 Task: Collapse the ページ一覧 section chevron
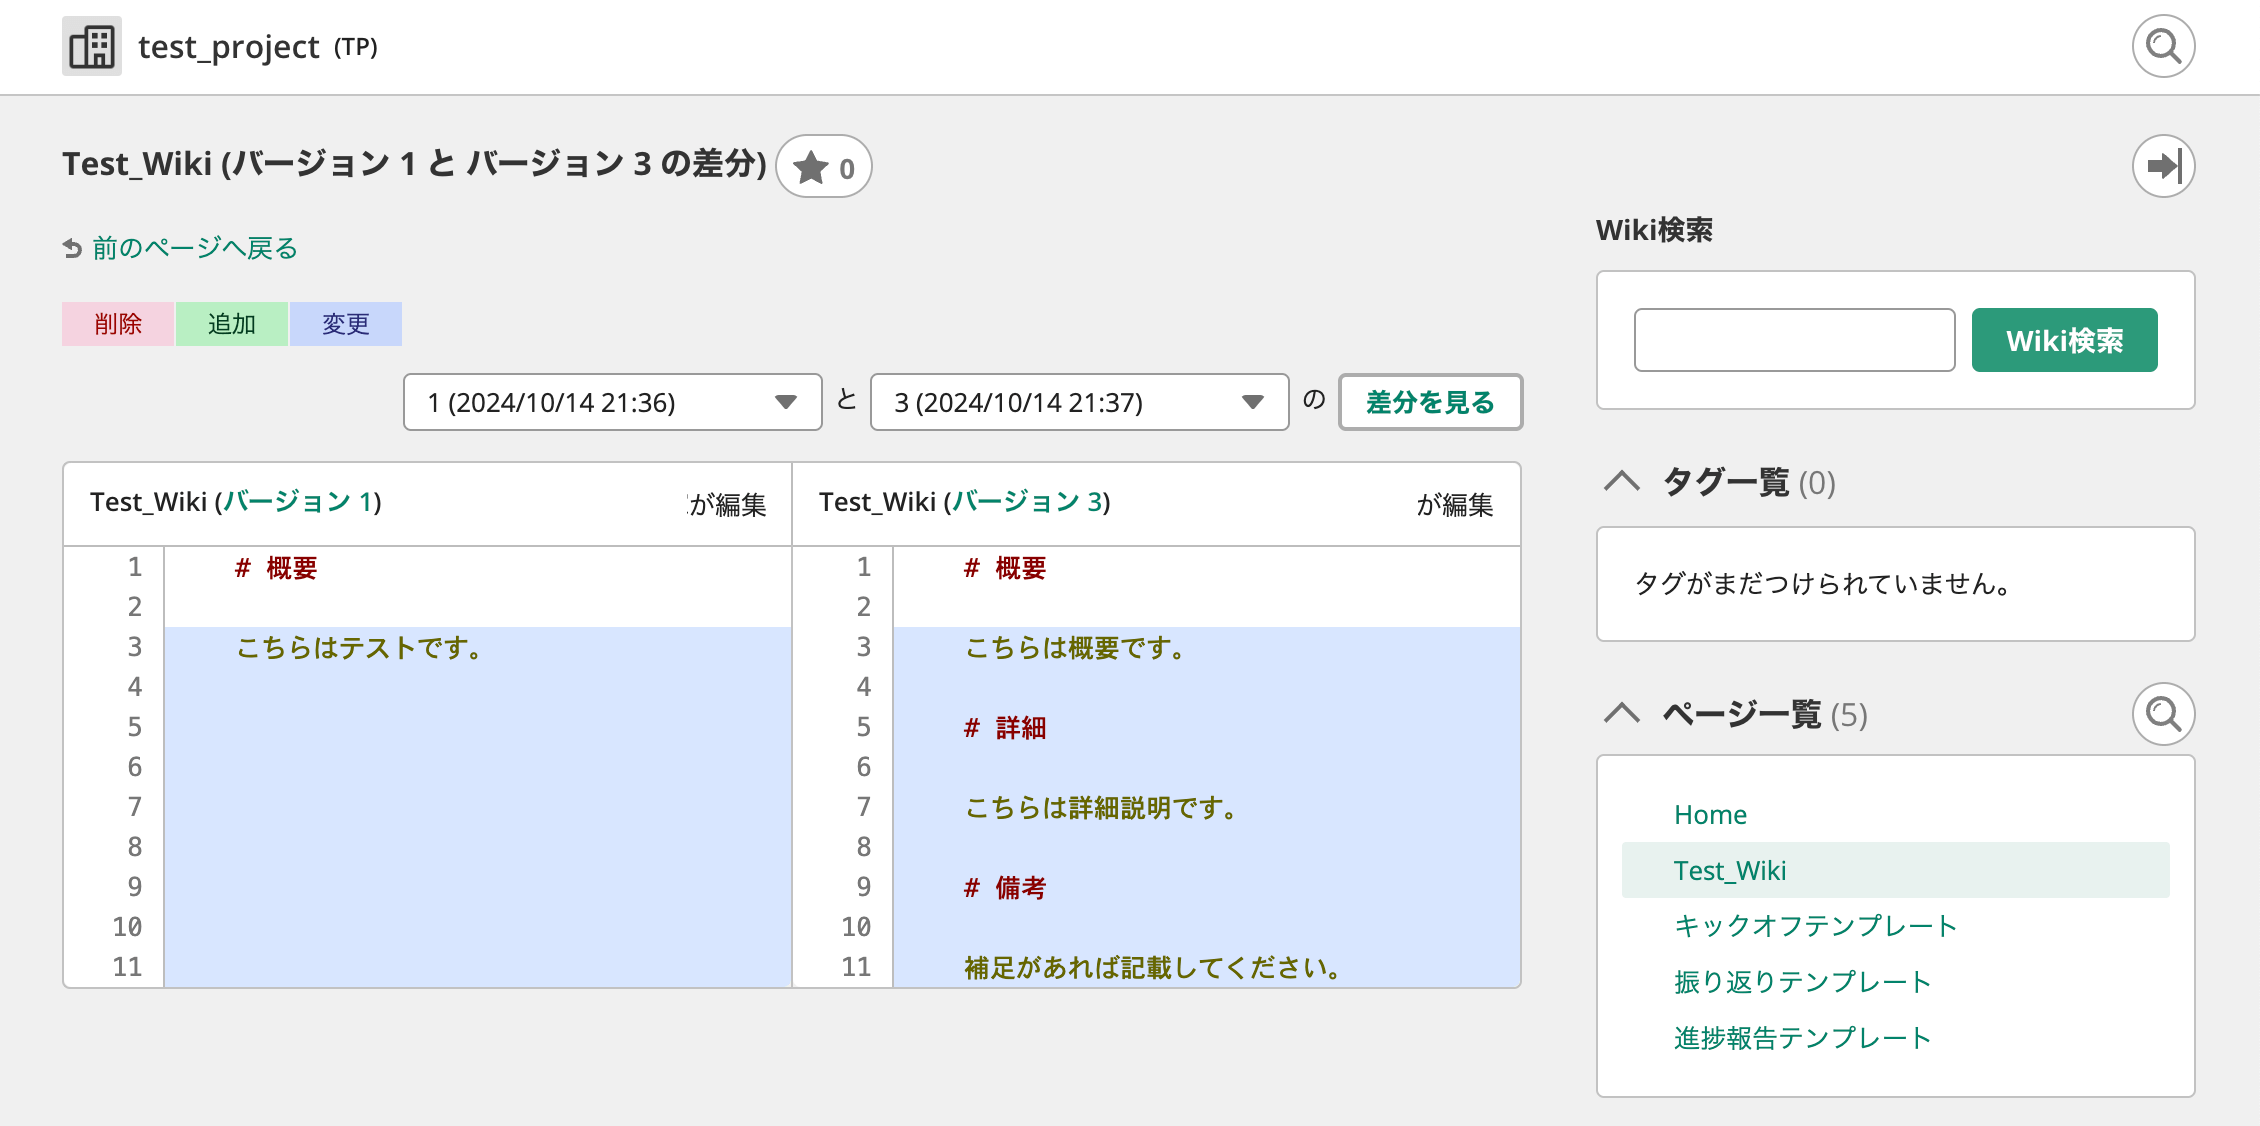point(1621,714)
